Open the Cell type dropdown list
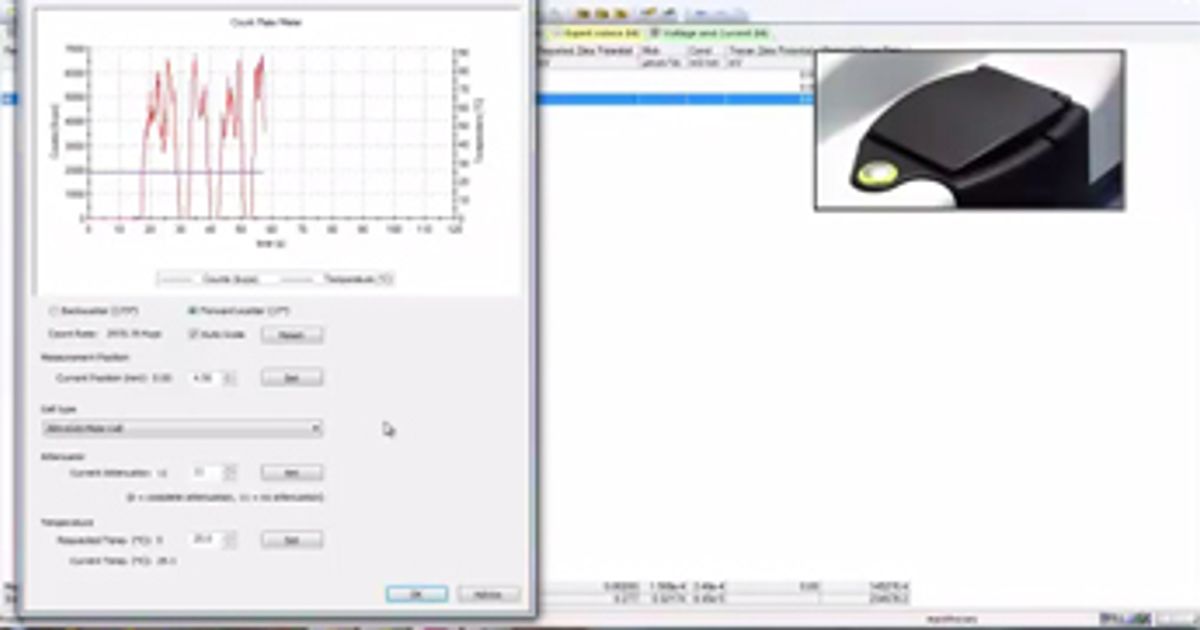The height and width of the screenshot is (630, 1200). click(317, 428)
